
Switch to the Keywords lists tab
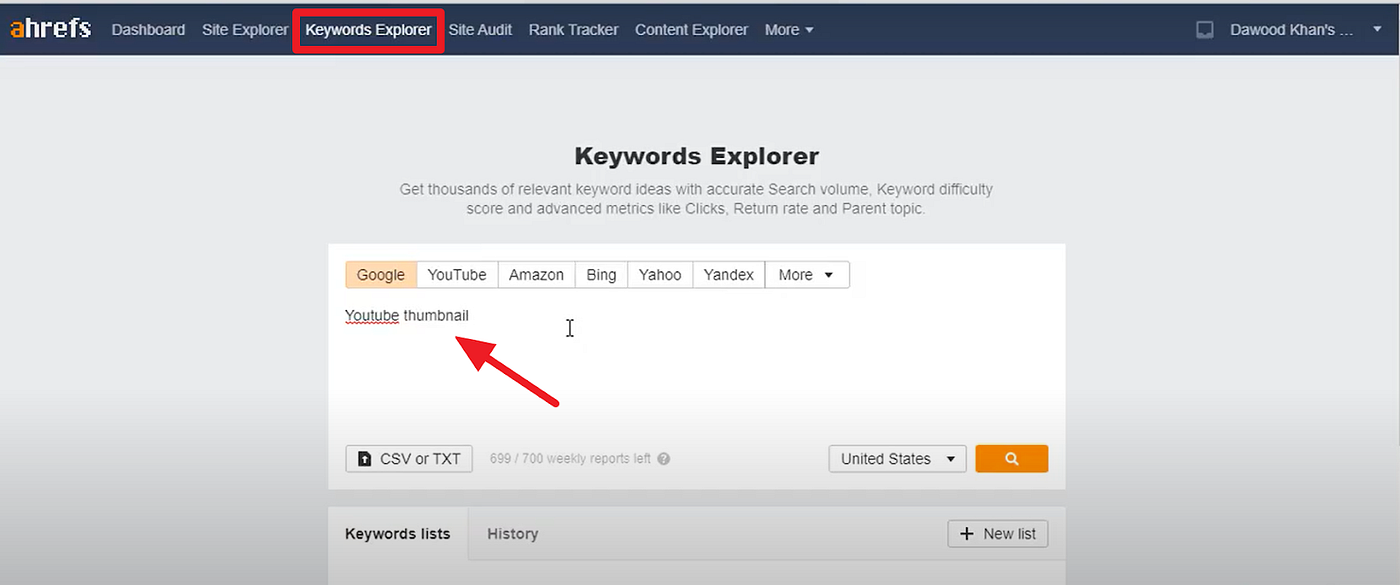click(x=398, y=534)
